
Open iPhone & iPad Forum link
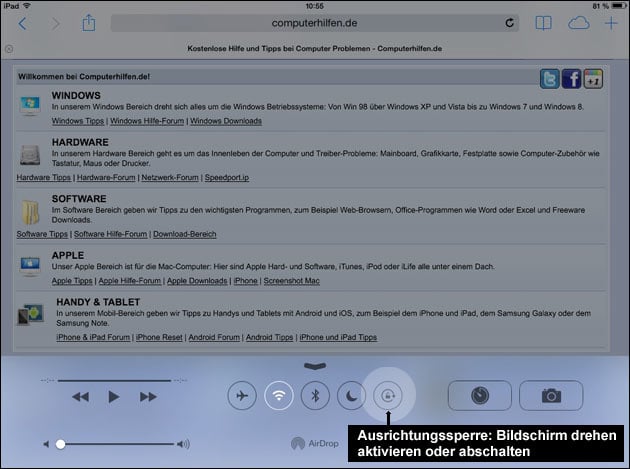coord(93,338)
